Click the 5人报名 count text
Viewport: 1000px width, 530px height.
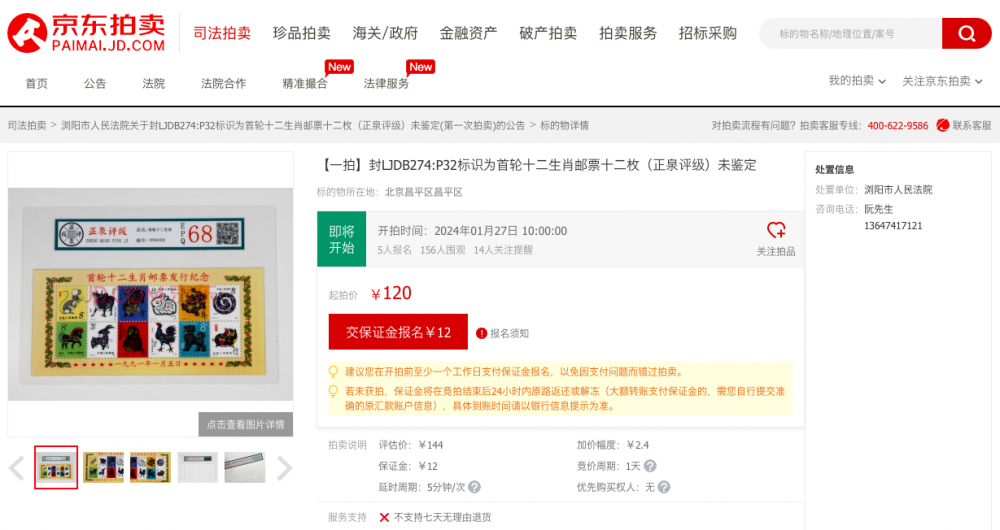pyautogui.click(x=394, y=250)
